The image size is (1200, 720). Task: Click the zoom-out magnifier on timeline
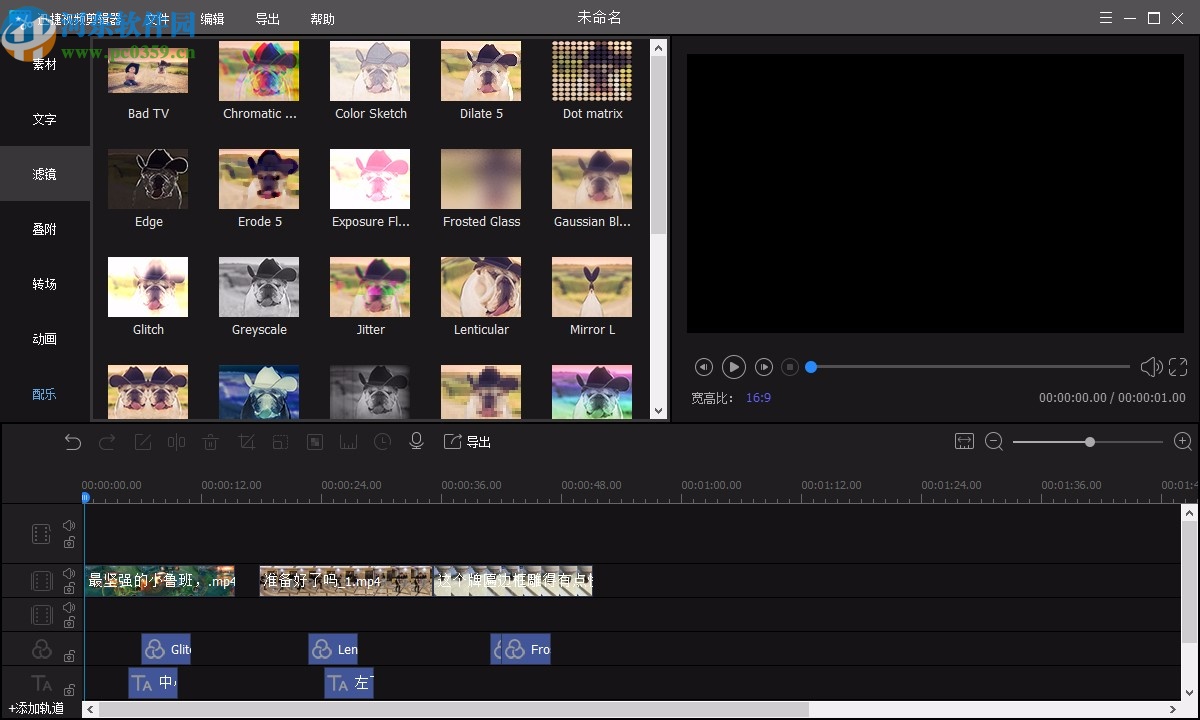(994, 442)
